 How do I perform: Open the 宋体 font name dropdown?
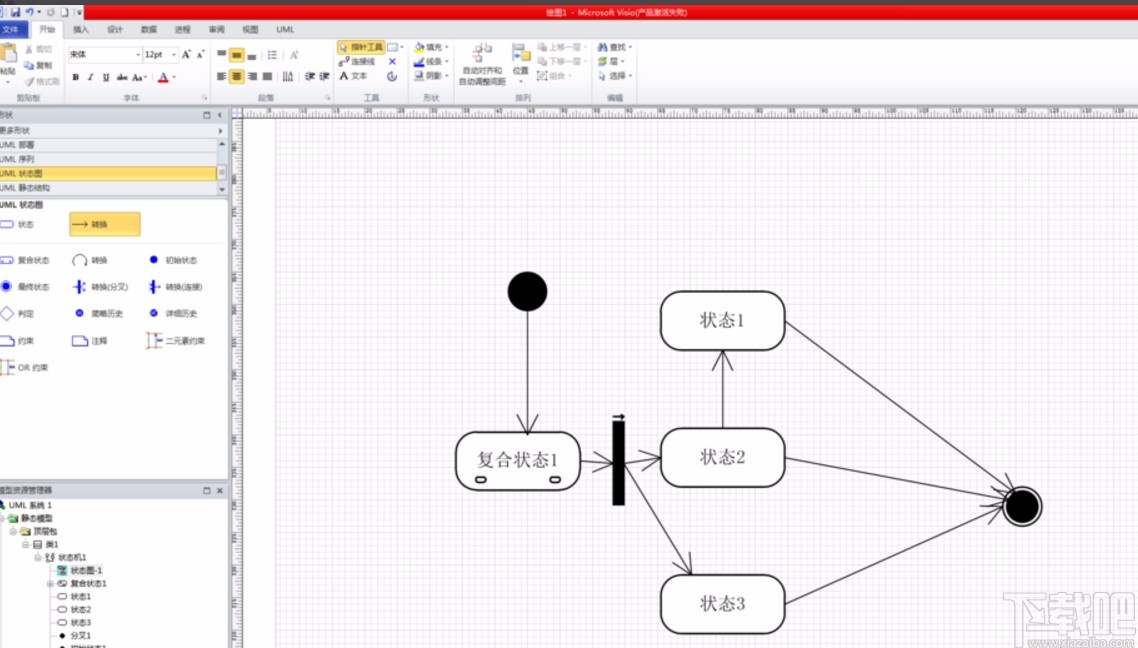[105, 54]
